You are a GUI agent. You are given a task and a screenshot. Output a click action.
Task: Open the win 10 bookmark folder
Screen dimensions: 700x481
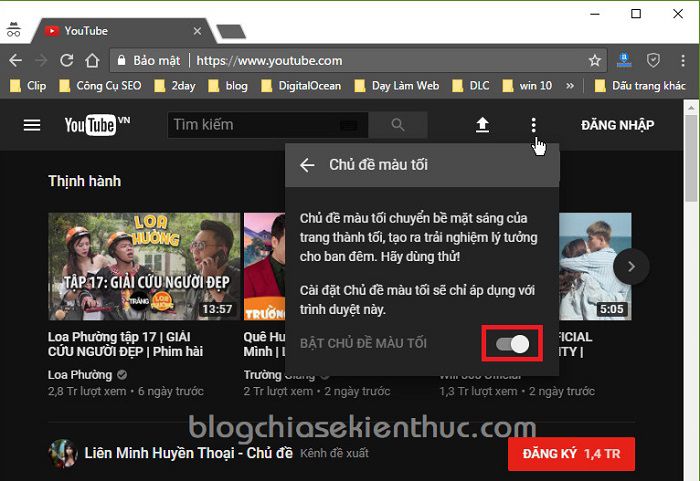coord(527,85)
